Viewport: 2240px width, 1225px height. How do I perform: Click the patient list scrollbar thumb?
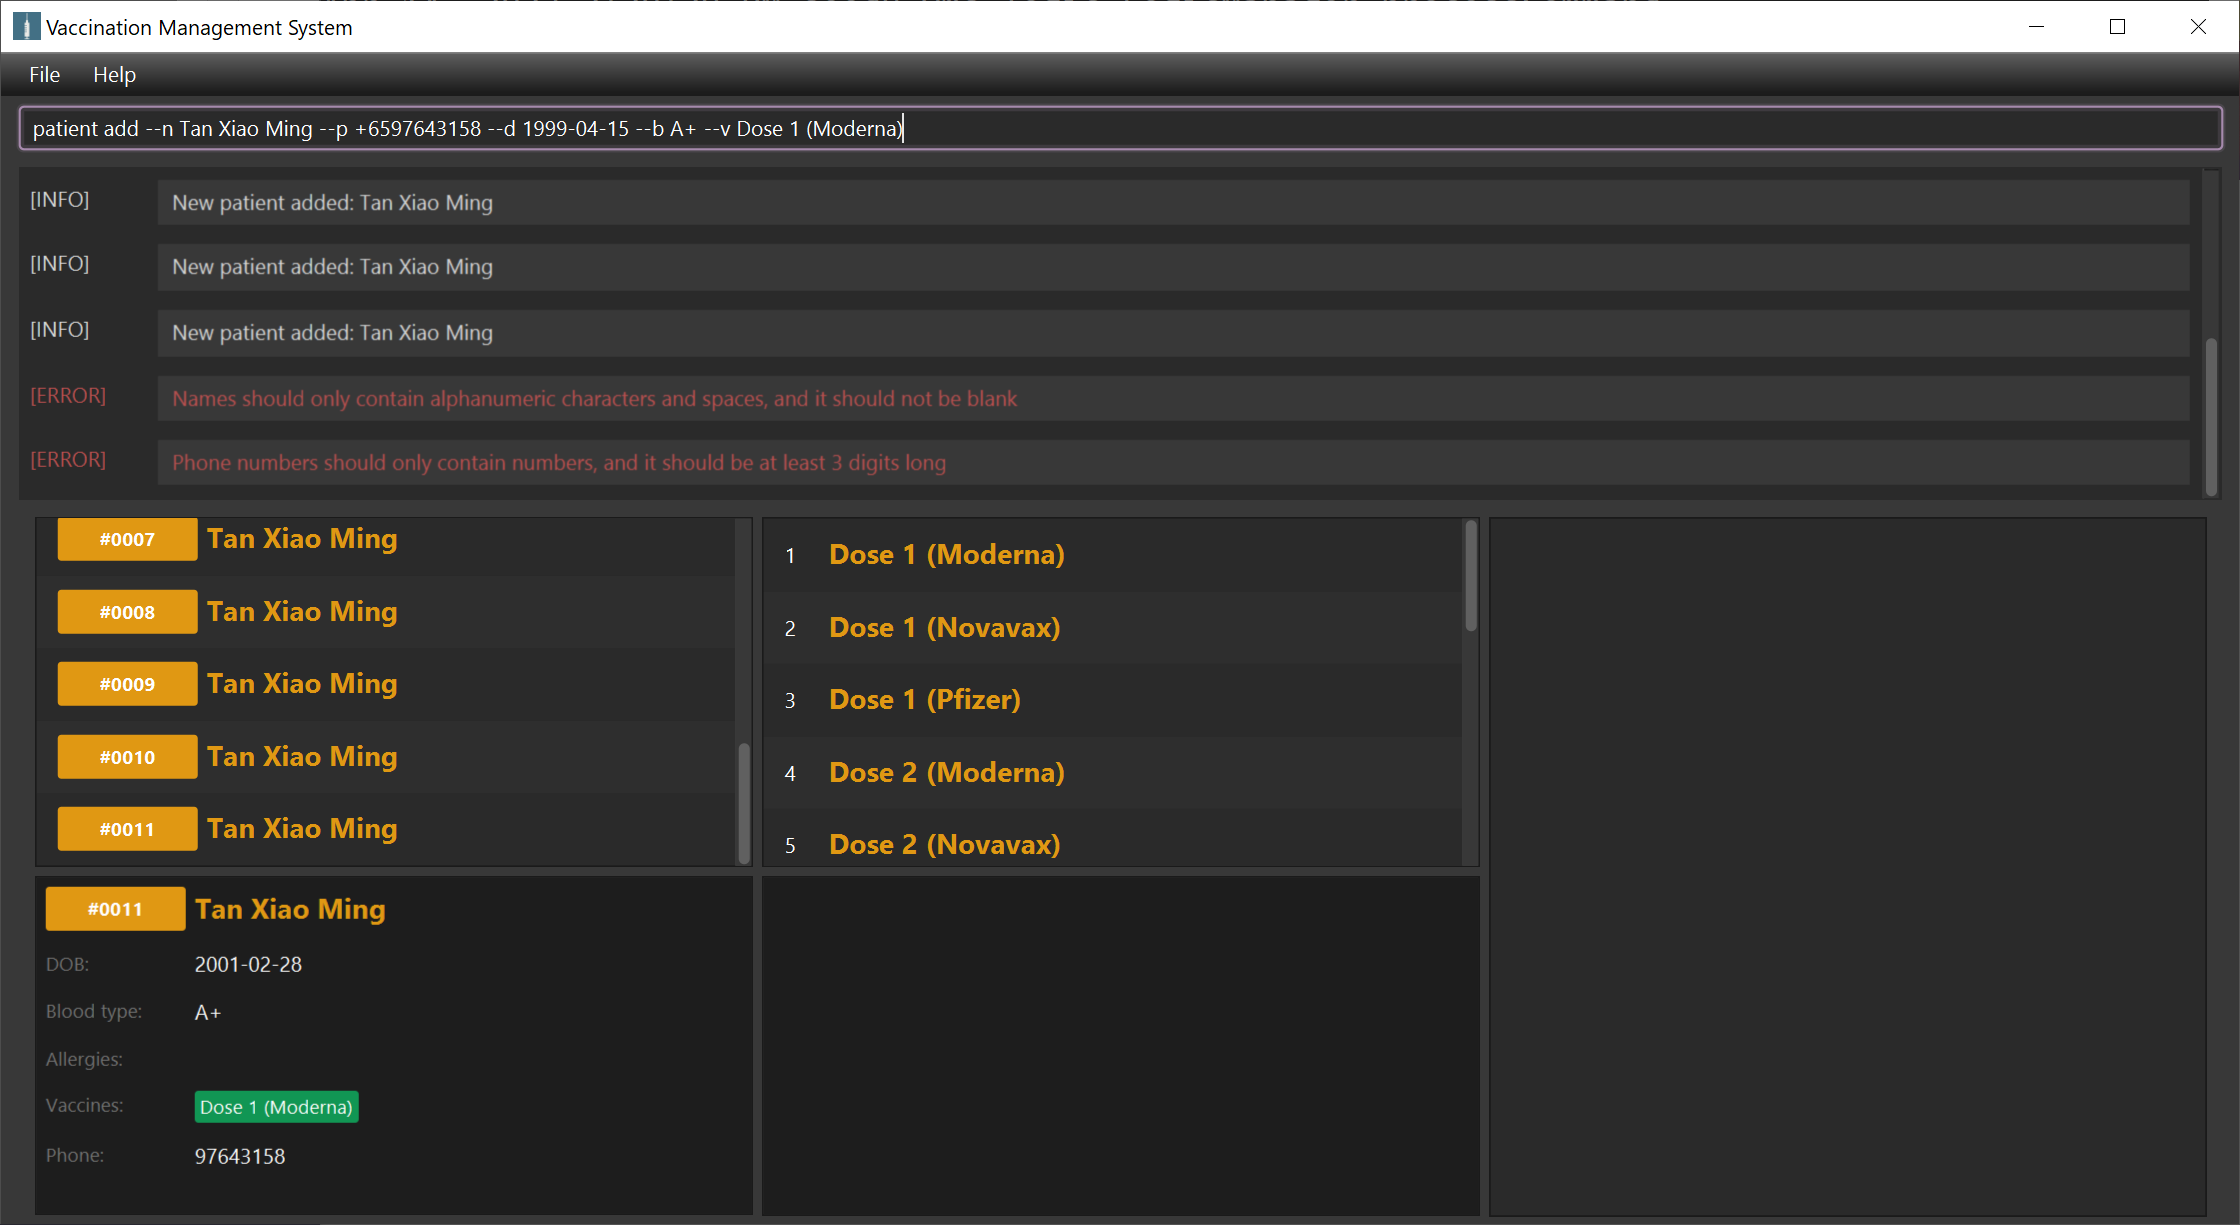tap(744, 802)
